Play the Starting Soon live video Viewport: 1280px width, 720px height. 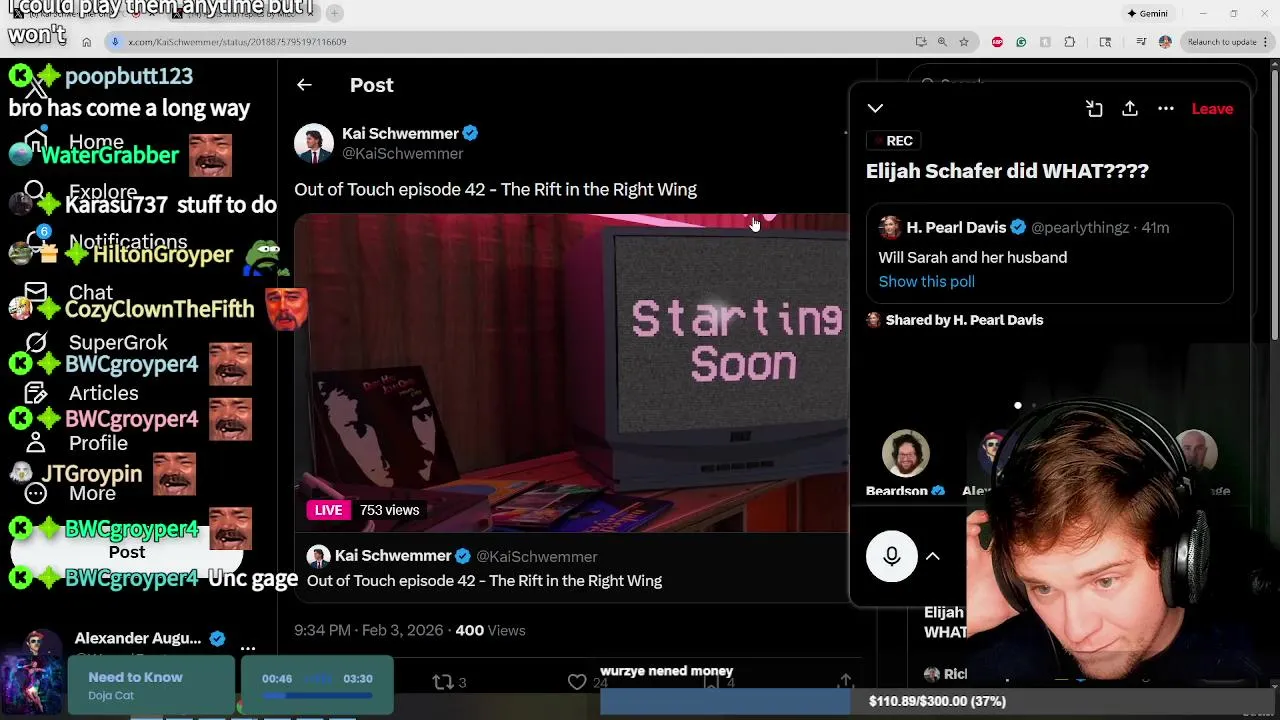click(571, 372)
